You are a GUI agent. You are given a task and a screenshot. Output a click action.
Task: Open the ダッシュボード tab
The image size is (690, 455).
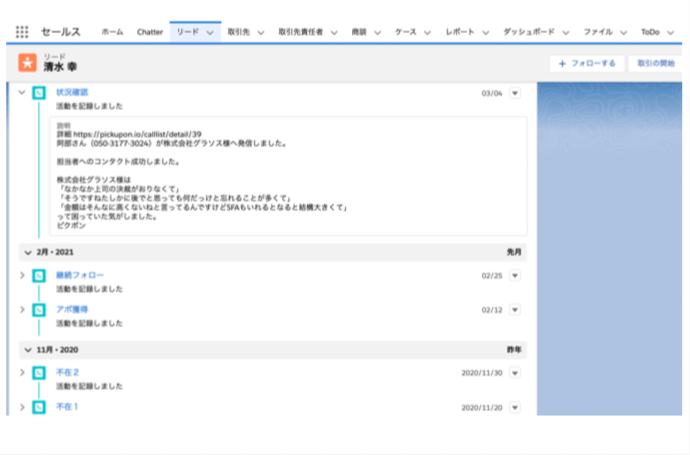pyautogui.click(x=528, y=32)
